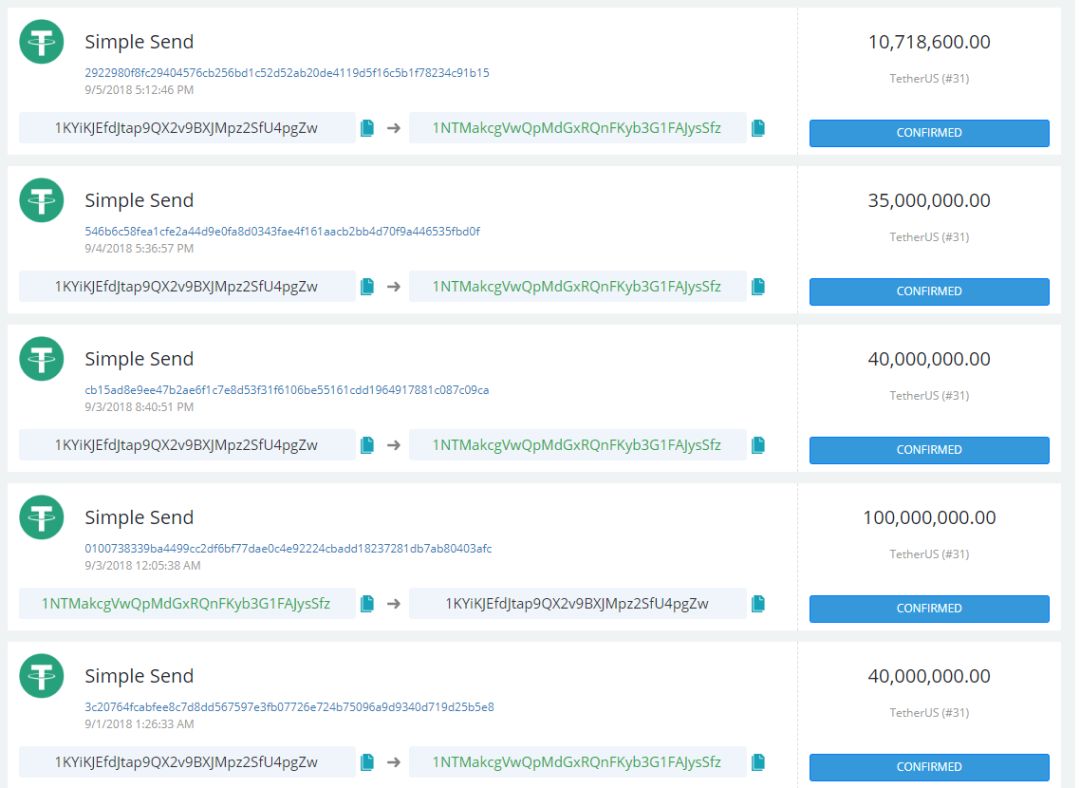Open recipient address 1KYiKJ in 100,000,000.00 transaction

577,603
